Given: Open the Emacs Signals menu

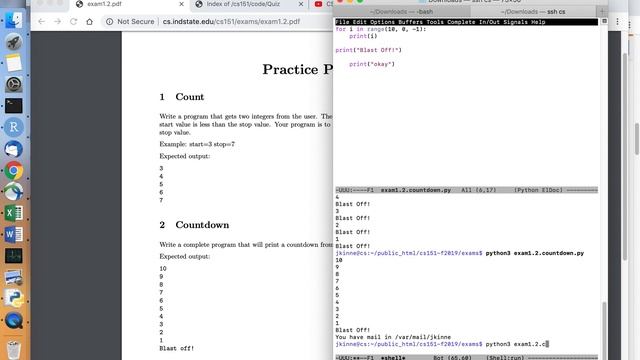Looking at the screenshot, I should click(515, 22).
